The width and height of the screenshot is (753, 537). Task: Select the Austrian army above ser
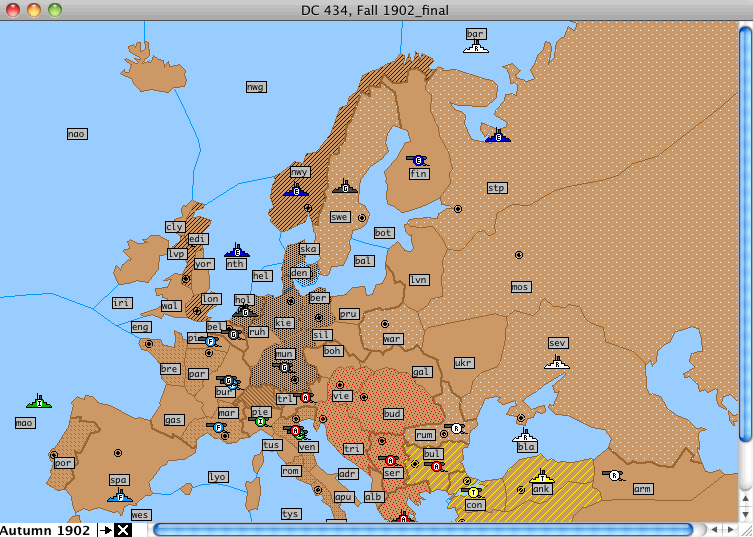pos(389,460)
